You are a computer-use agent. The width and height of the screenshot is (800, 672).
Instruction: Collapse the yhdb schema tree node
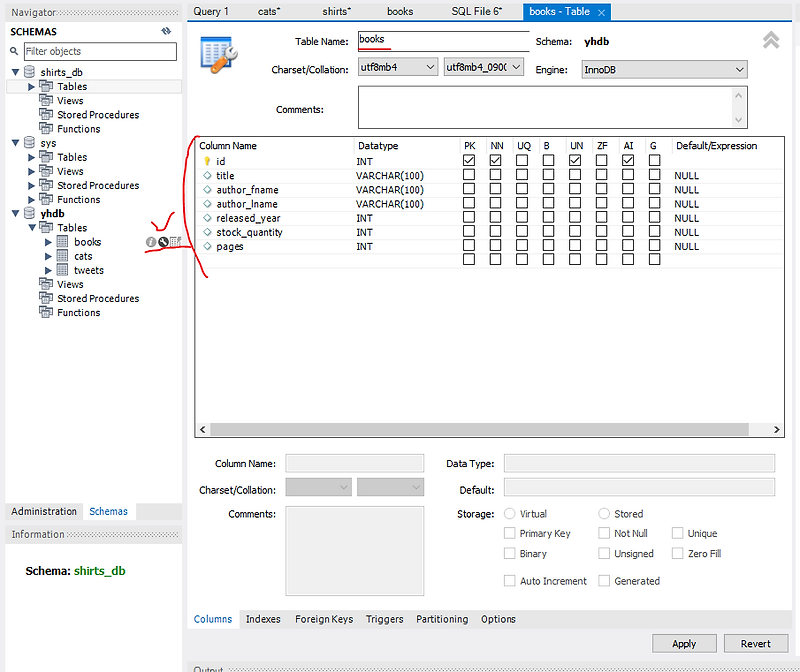[13, 213]
